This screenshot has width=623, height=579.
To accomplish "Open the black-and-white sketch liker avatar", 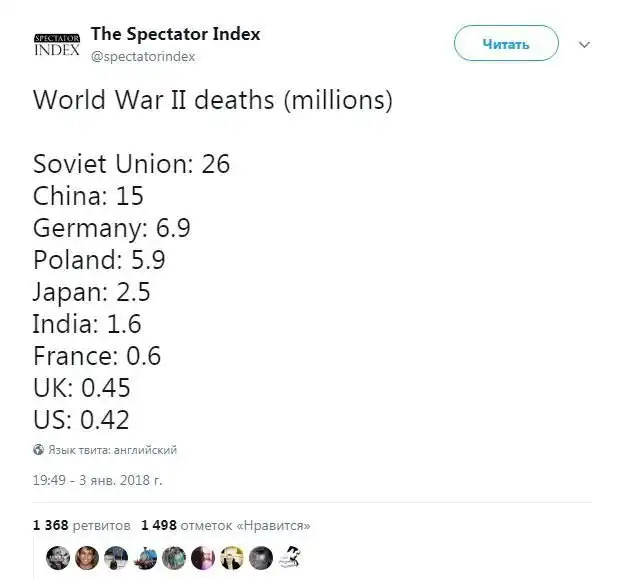I will click(290, 556).
